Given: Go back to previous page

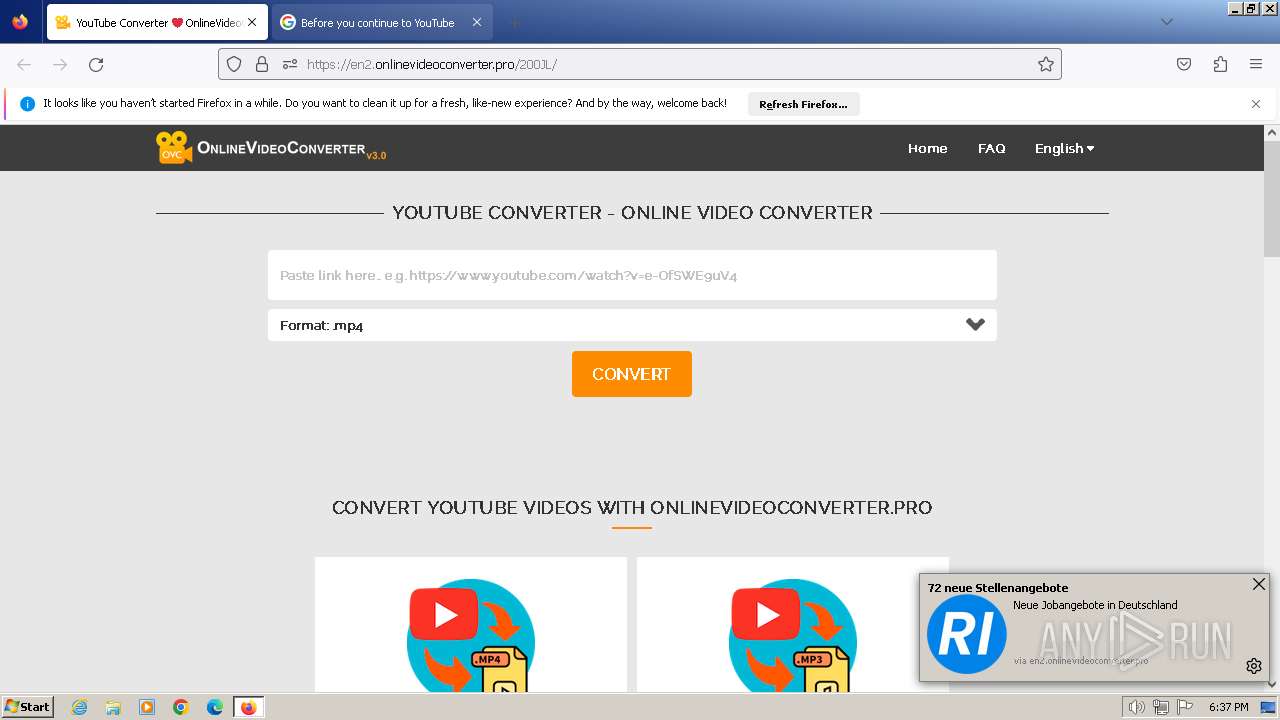Looking at the screenshot, I should (x=24, y=64).
